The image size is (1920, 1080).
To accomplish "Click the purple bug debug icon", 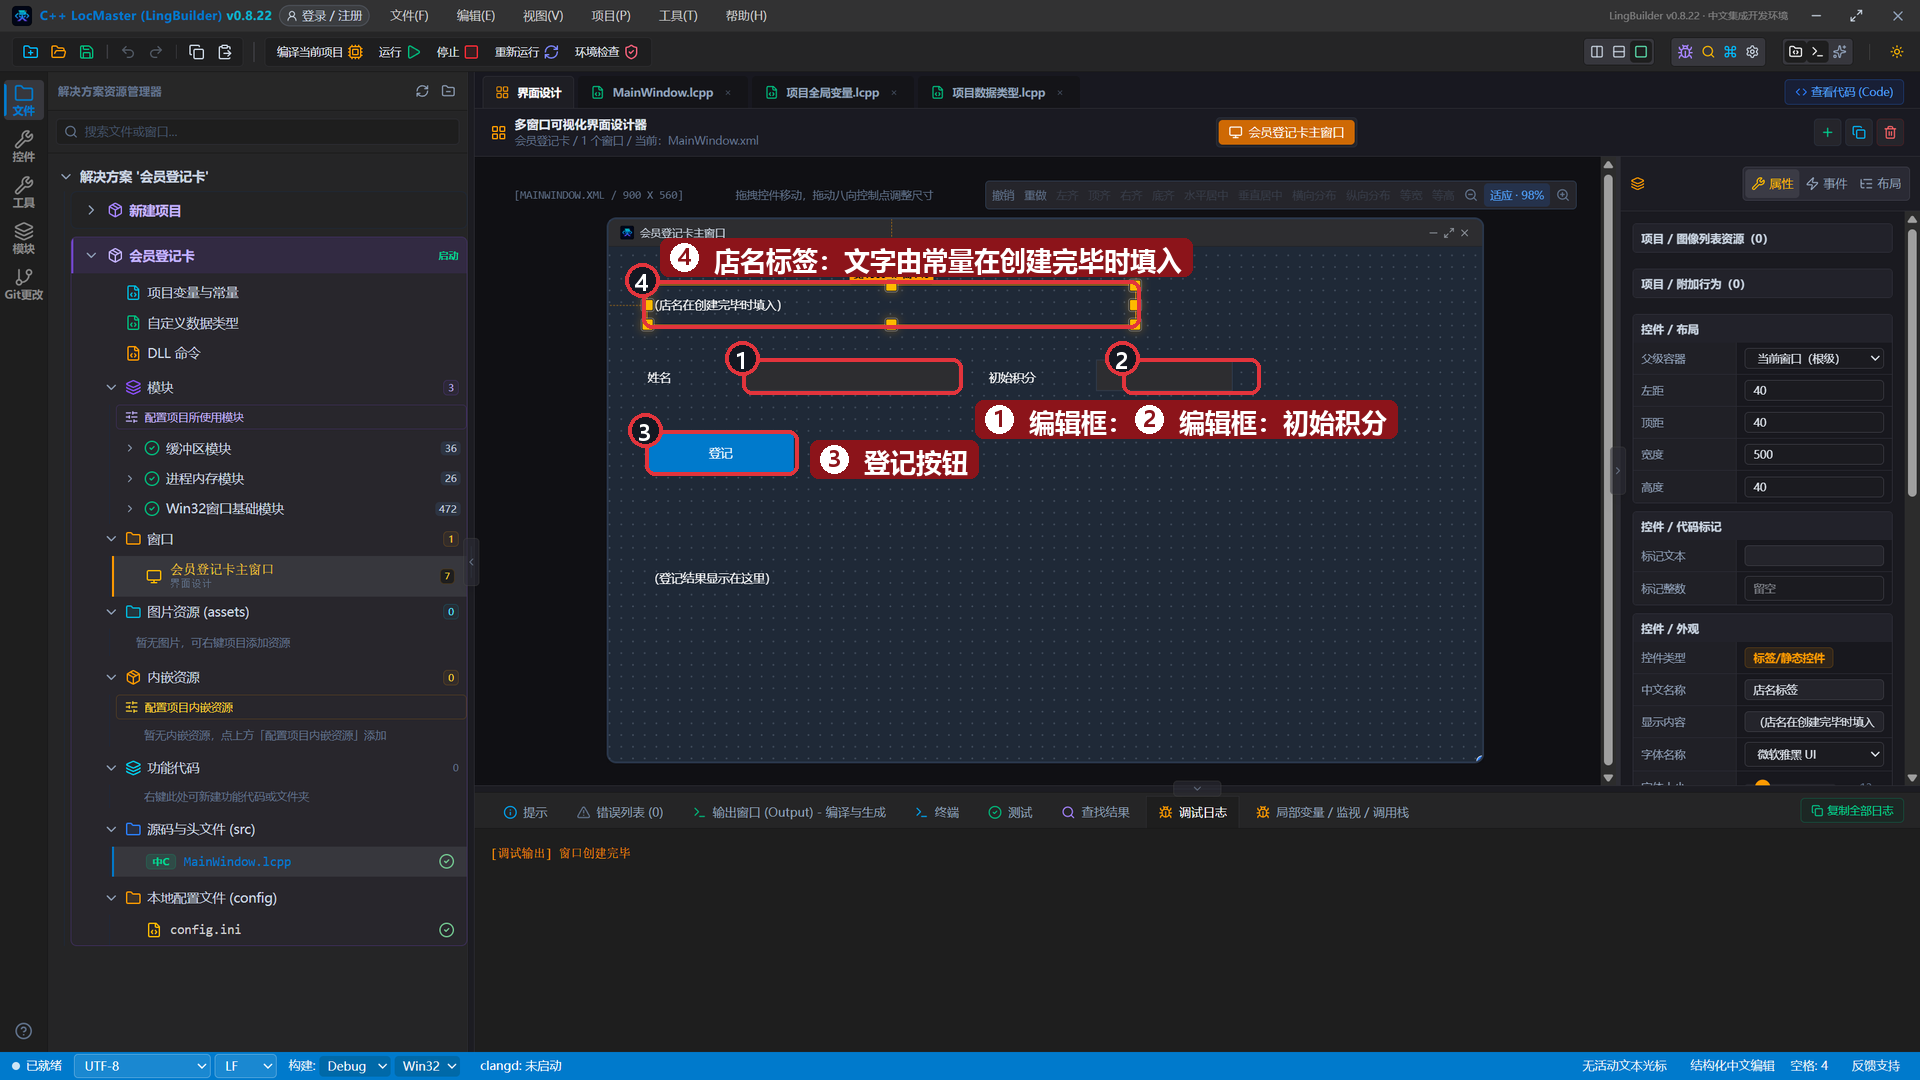I will [1685, 52].
